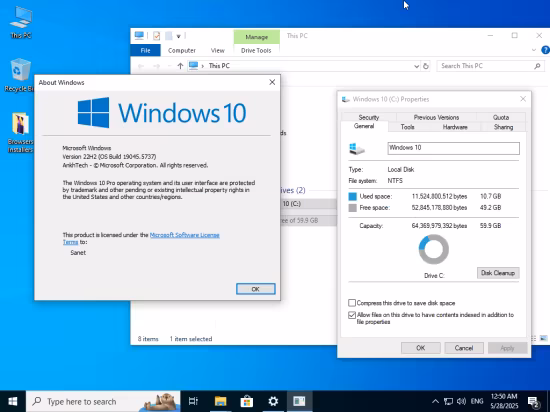This screenshot has height=412, width=550.
Task: Click the Disk Cleanup button
Action: pyautogui.click(x=498, y=273)
